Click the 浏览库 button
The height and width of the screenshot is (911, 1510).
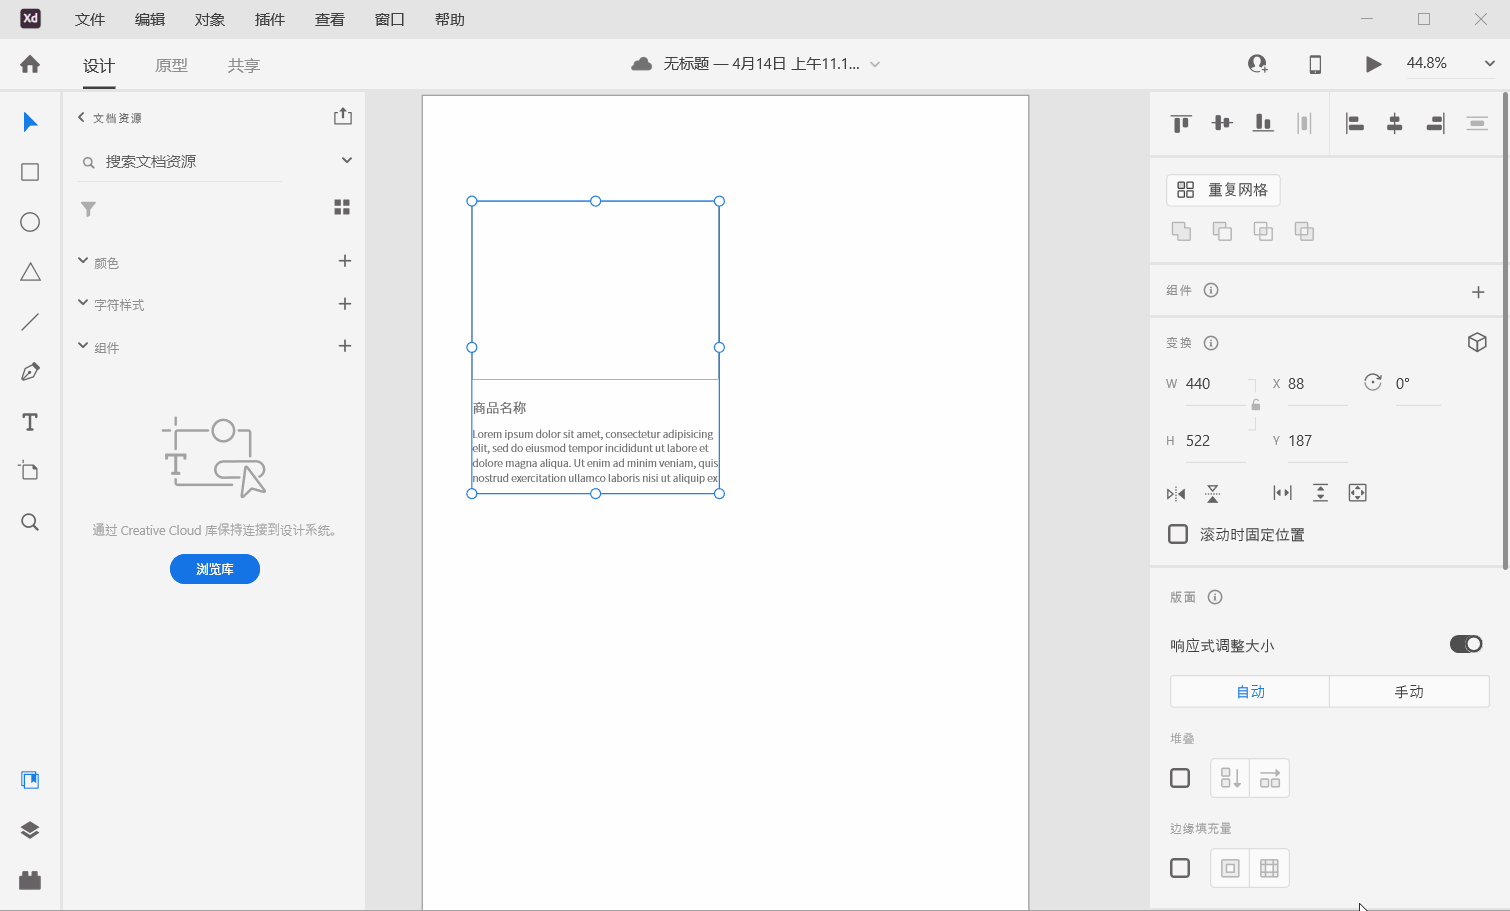pos(214,568)
